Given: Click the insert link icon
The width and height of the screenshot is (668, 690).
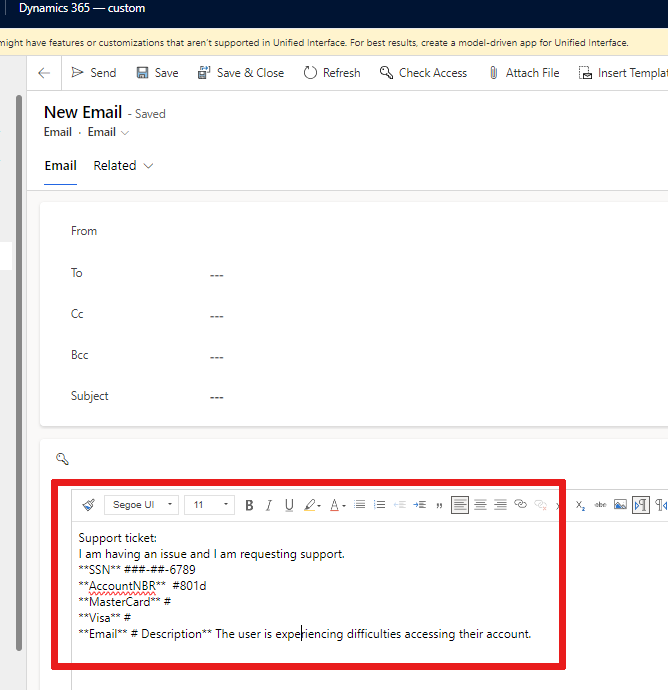Looking at the screenshot, I should pyautogui.click(x=520, y=504).
